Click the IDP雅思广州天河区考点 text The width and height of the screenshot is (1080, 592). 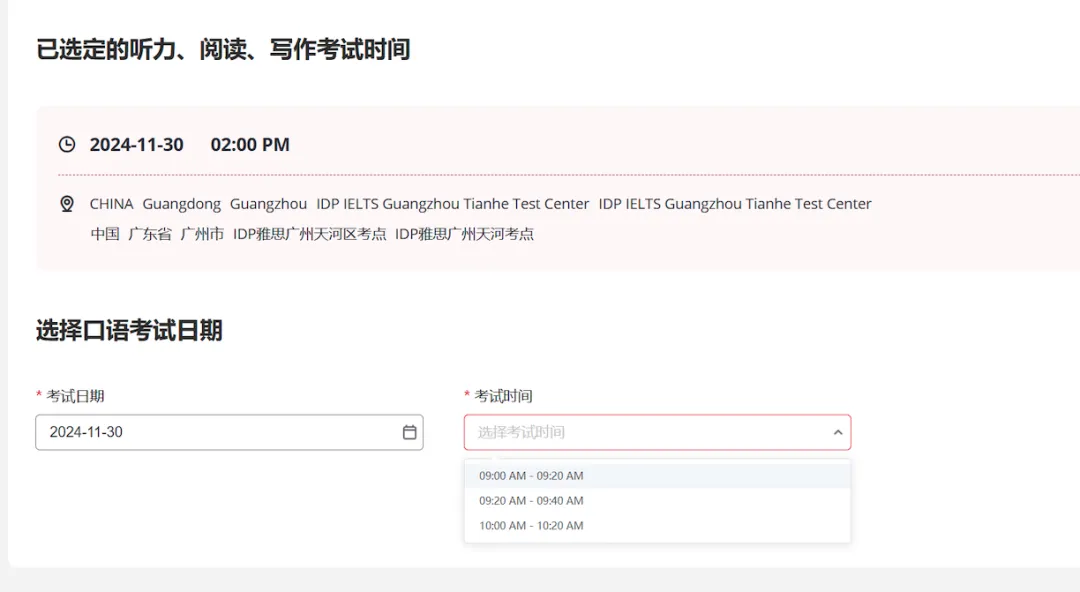point(309,234)
